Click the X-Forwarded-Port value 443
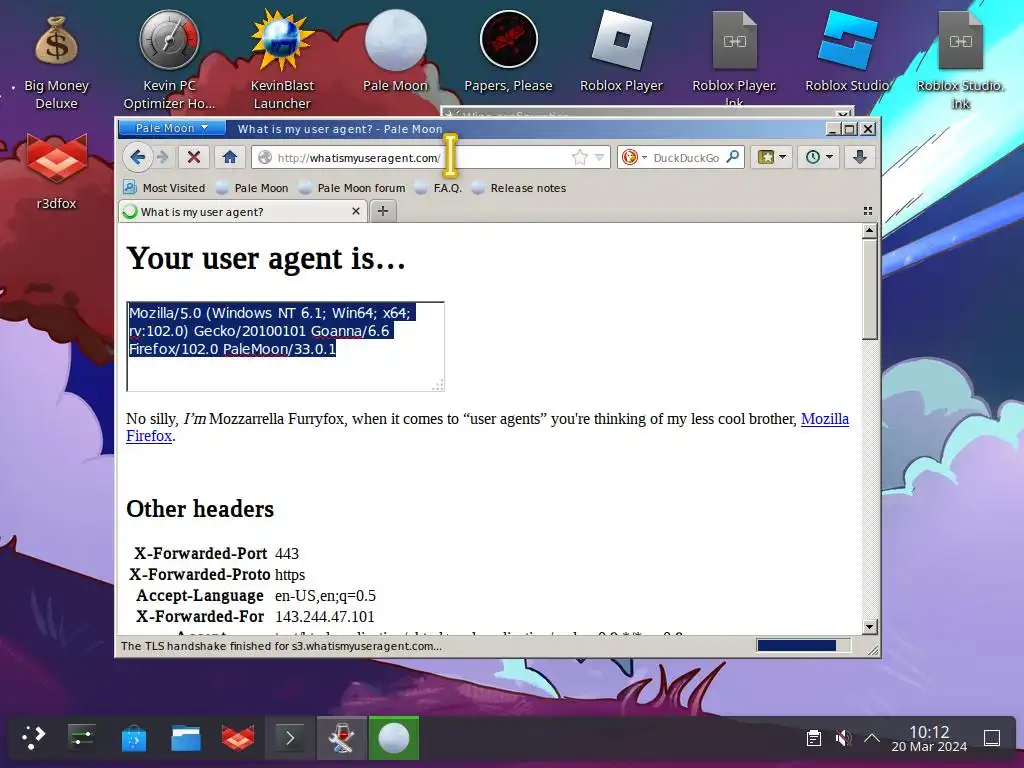The width and height of the screenshot is (1024, 768). tap(287, 554)
